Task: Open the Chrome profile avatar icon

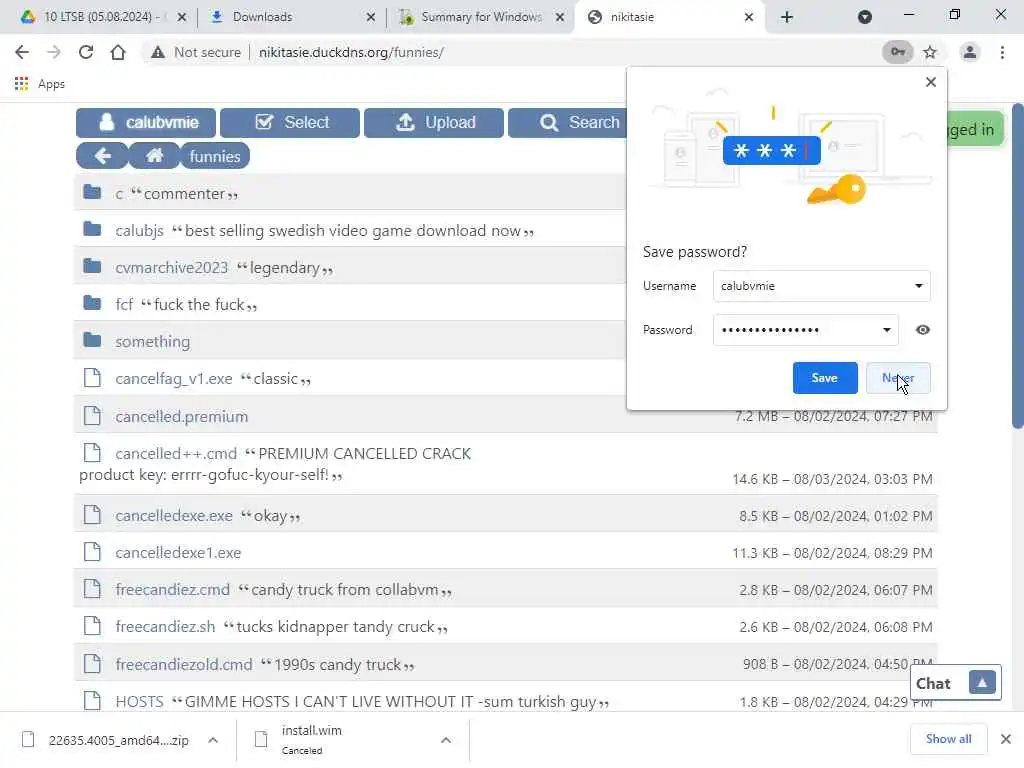Action: coord(970,52)
